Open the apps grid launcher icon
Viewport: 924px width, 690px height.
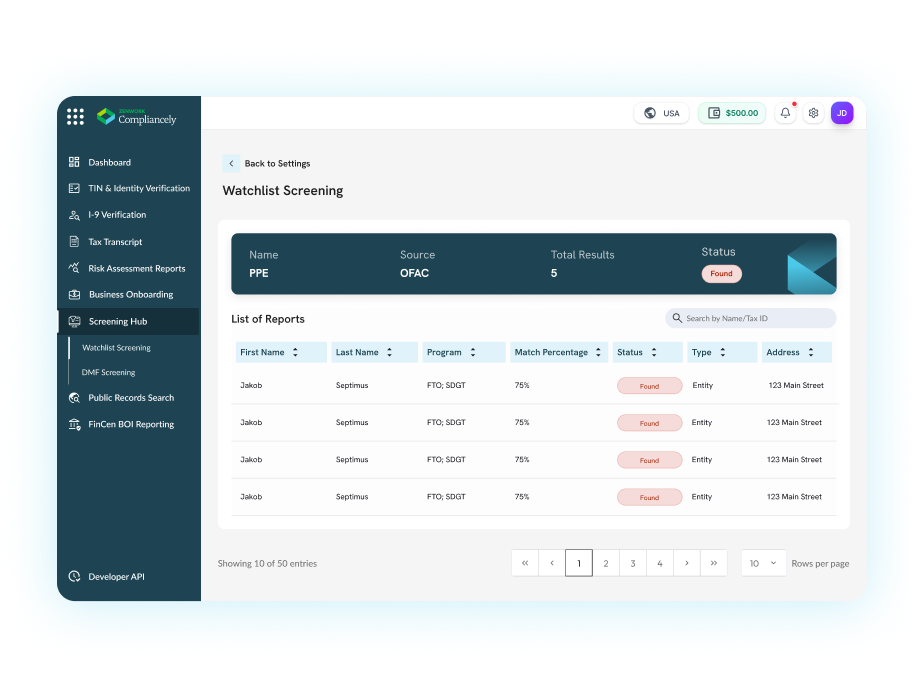point(75,117)
